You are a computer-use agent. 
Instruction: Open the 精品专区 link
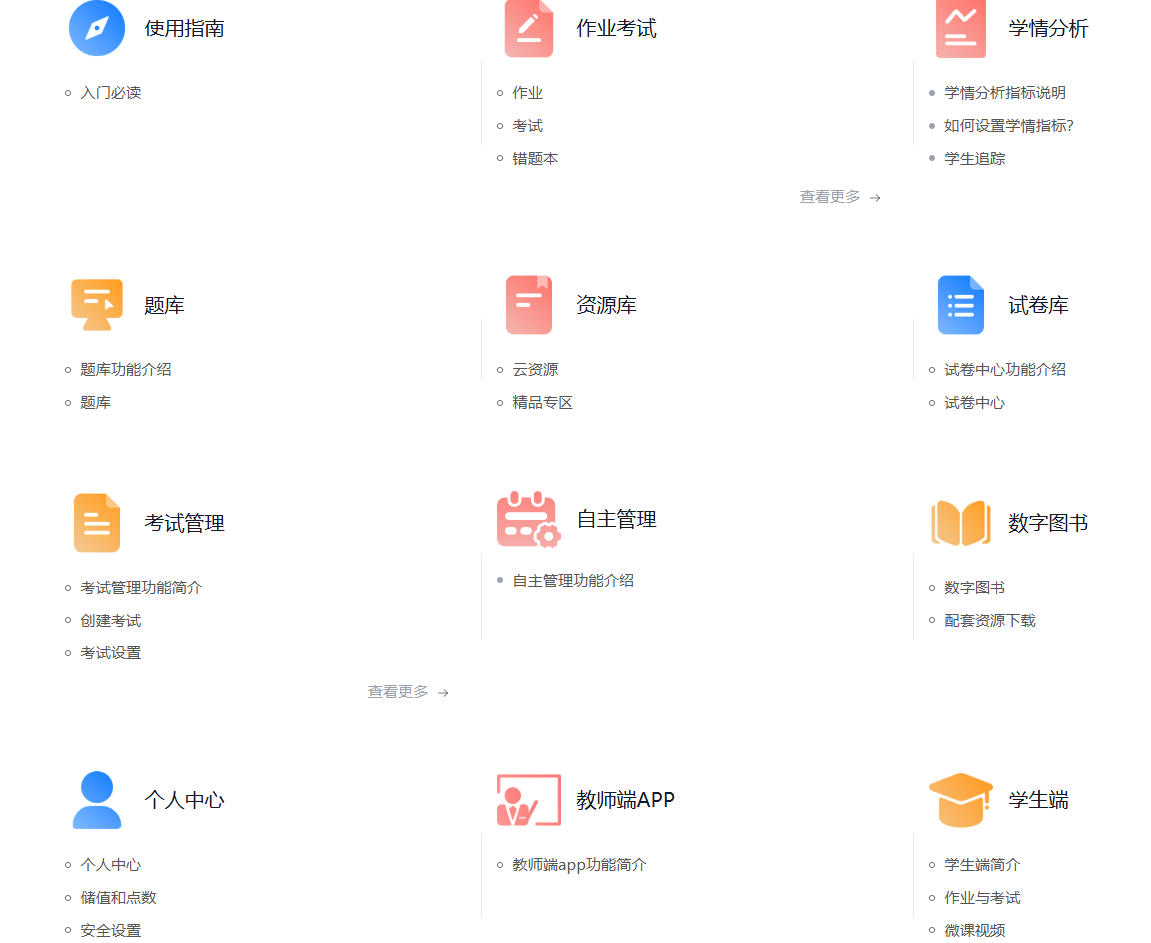tap(542, 403)
